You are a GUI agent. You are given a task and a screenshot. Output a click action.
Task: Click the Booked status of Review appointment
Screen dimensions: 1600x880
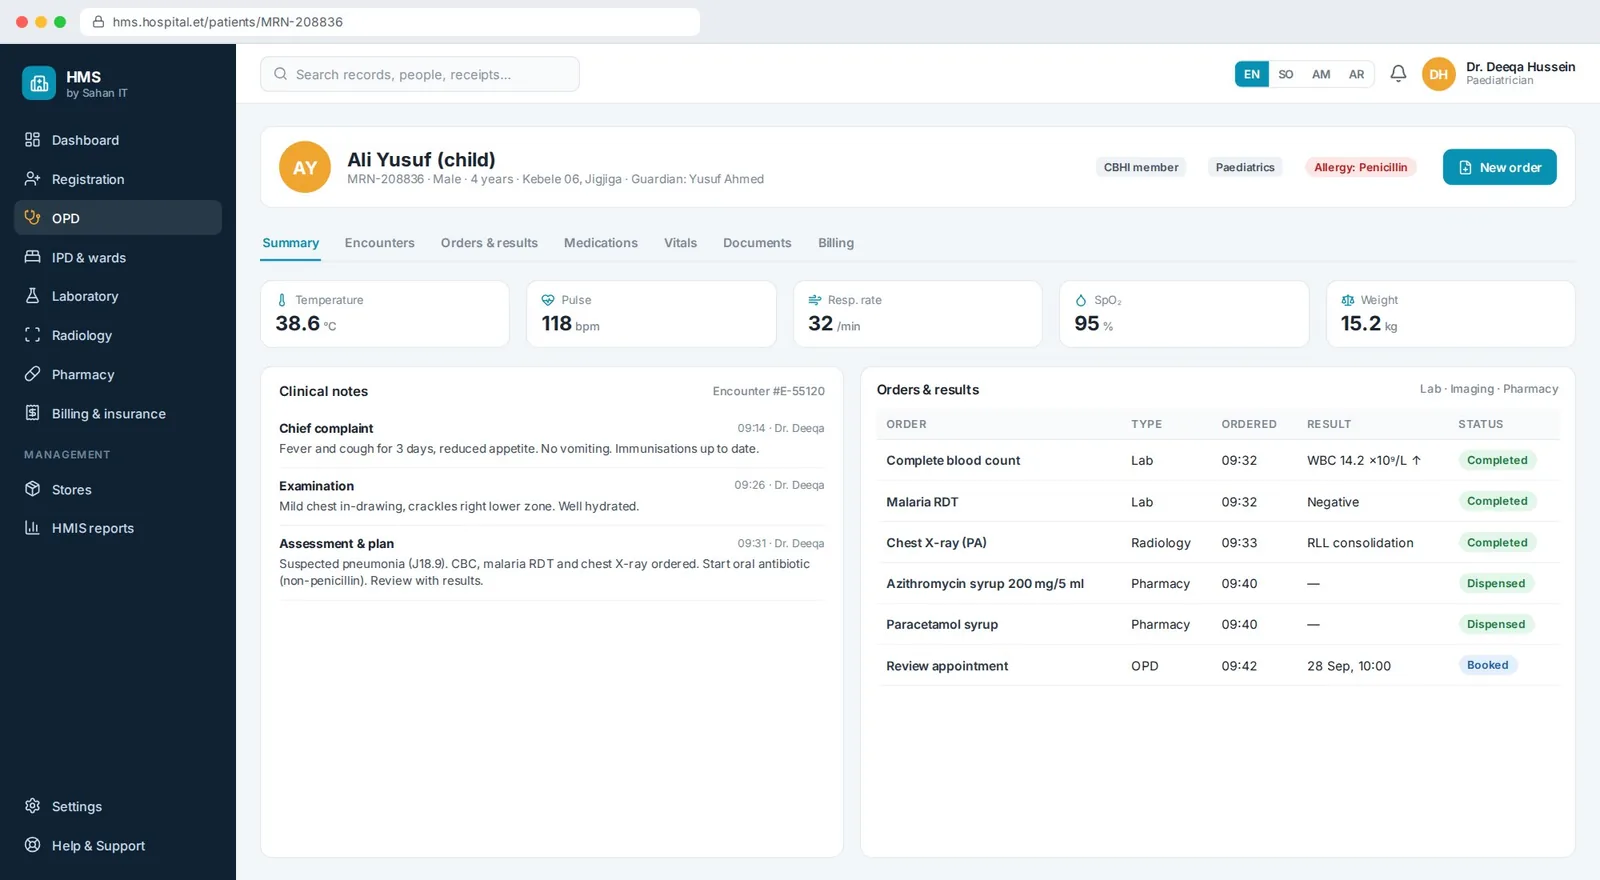[x=1487, y=665]
